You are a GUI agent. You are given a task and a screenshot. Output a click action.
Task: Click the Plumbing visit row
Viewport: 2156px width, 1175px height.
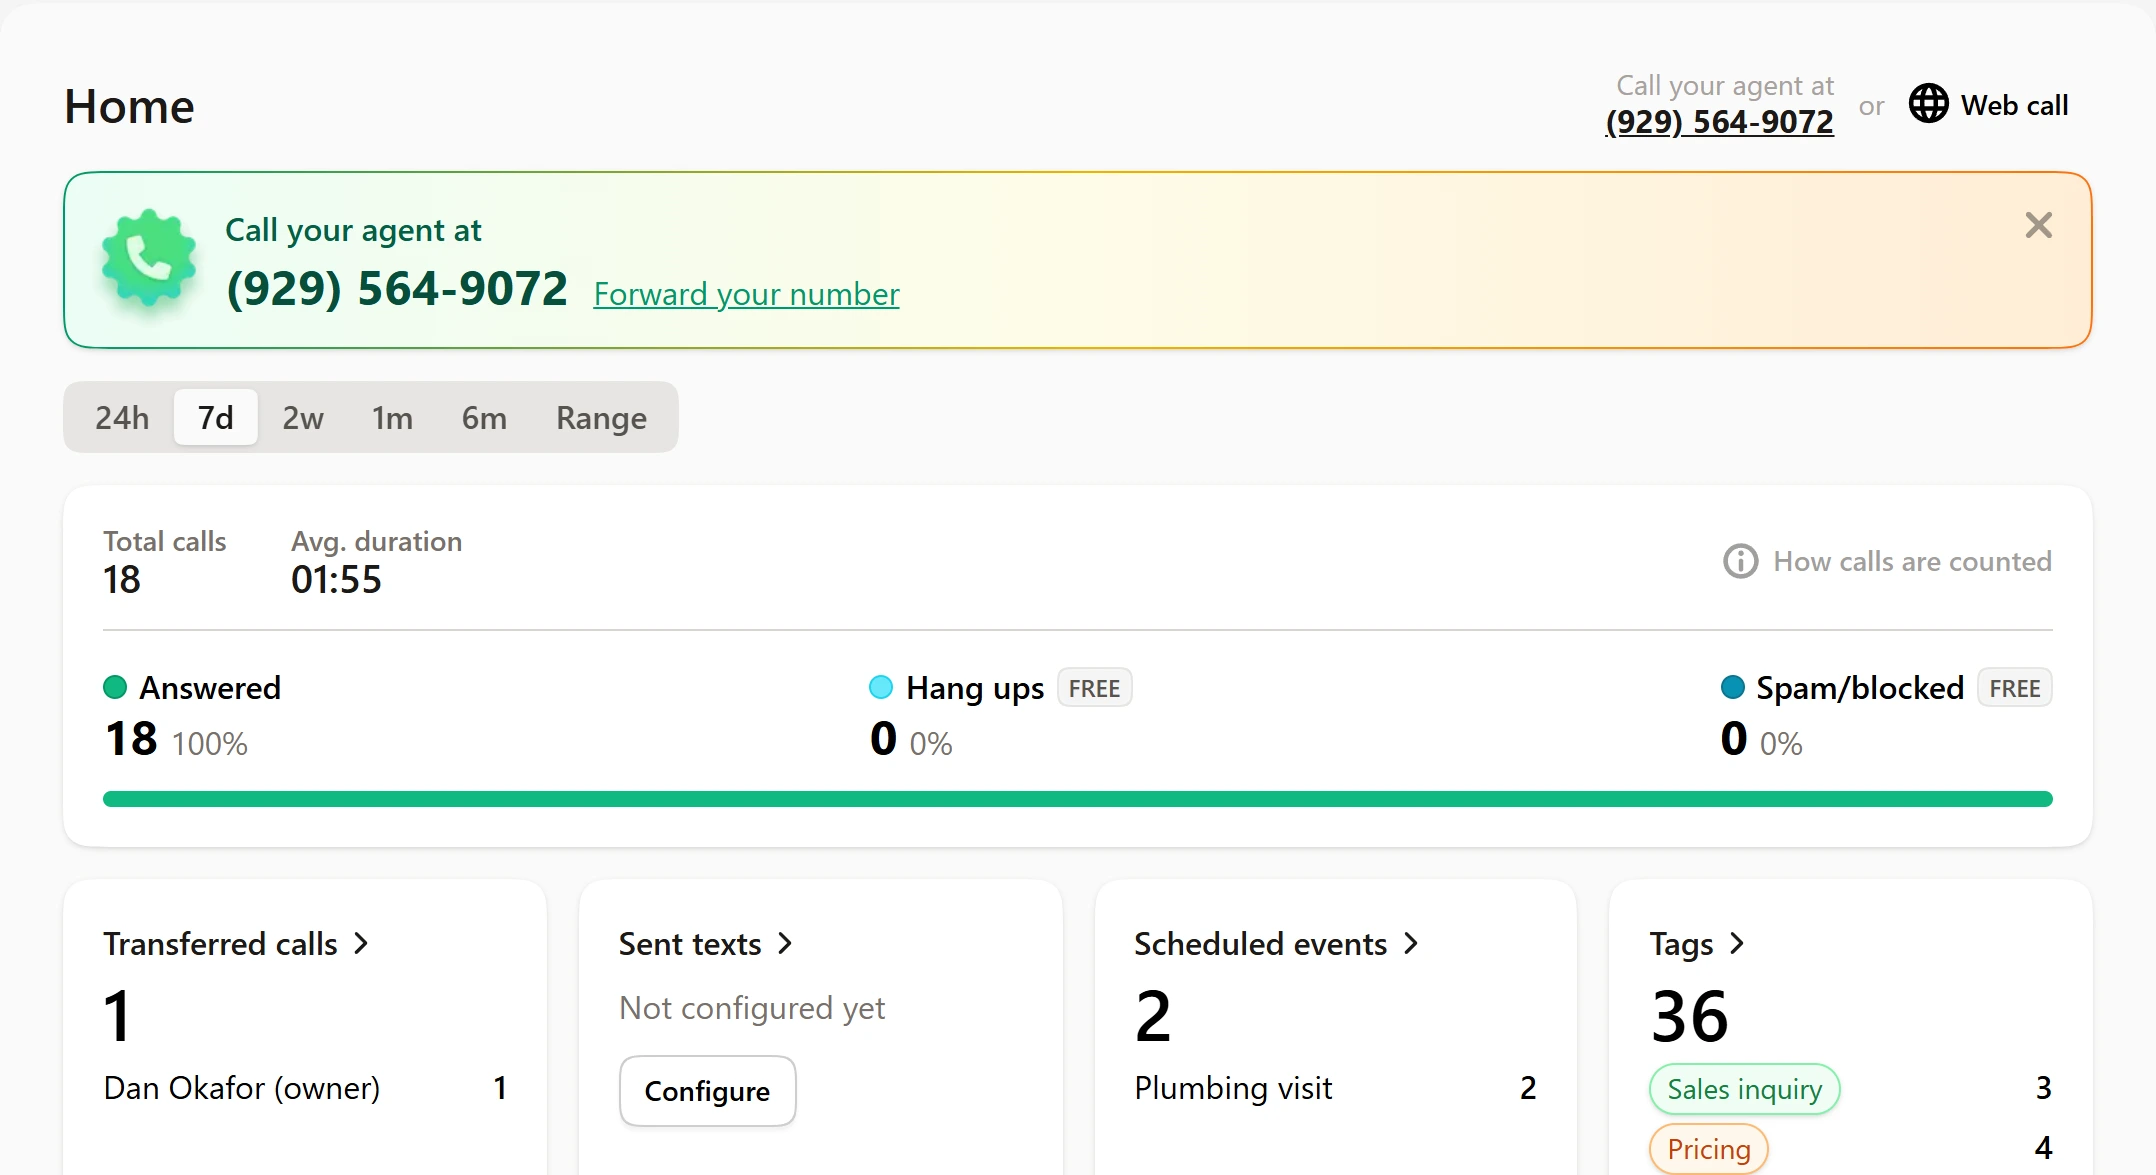tap(1335, 1088)
